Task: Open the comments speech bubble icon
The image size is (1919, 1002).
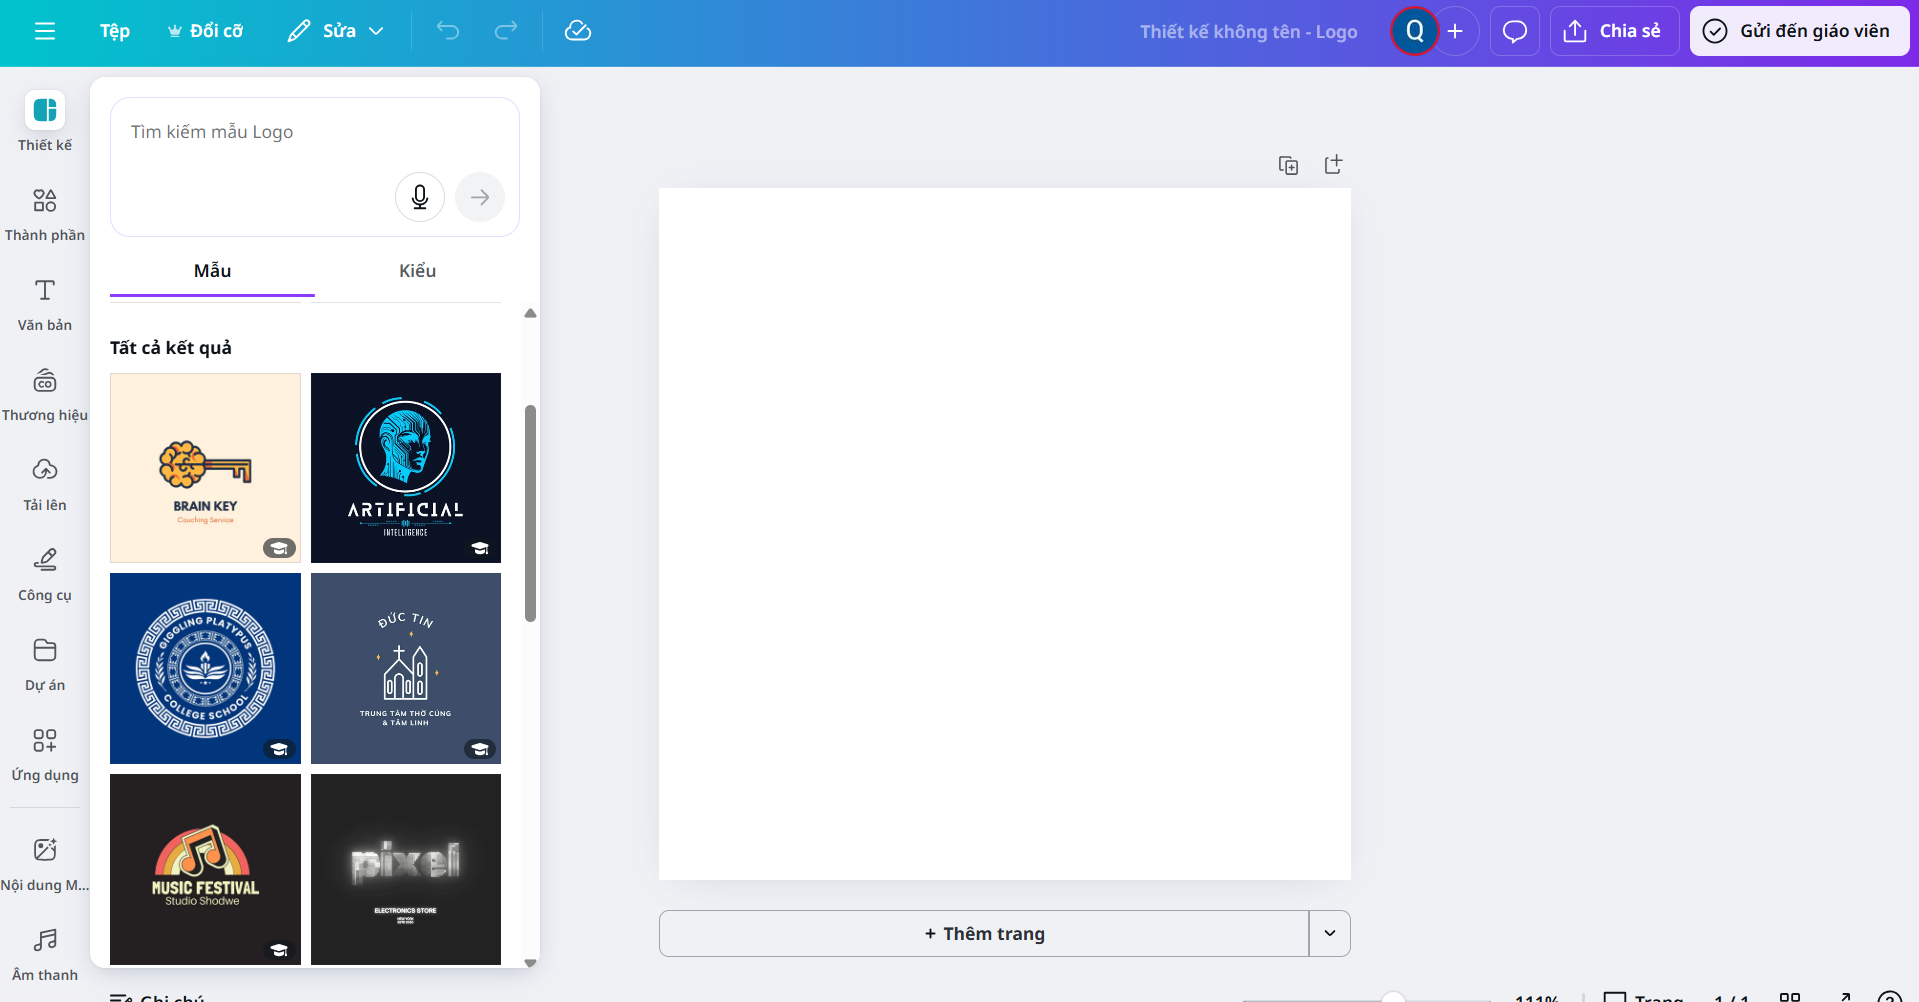Action: click(x=1515, y=31)
